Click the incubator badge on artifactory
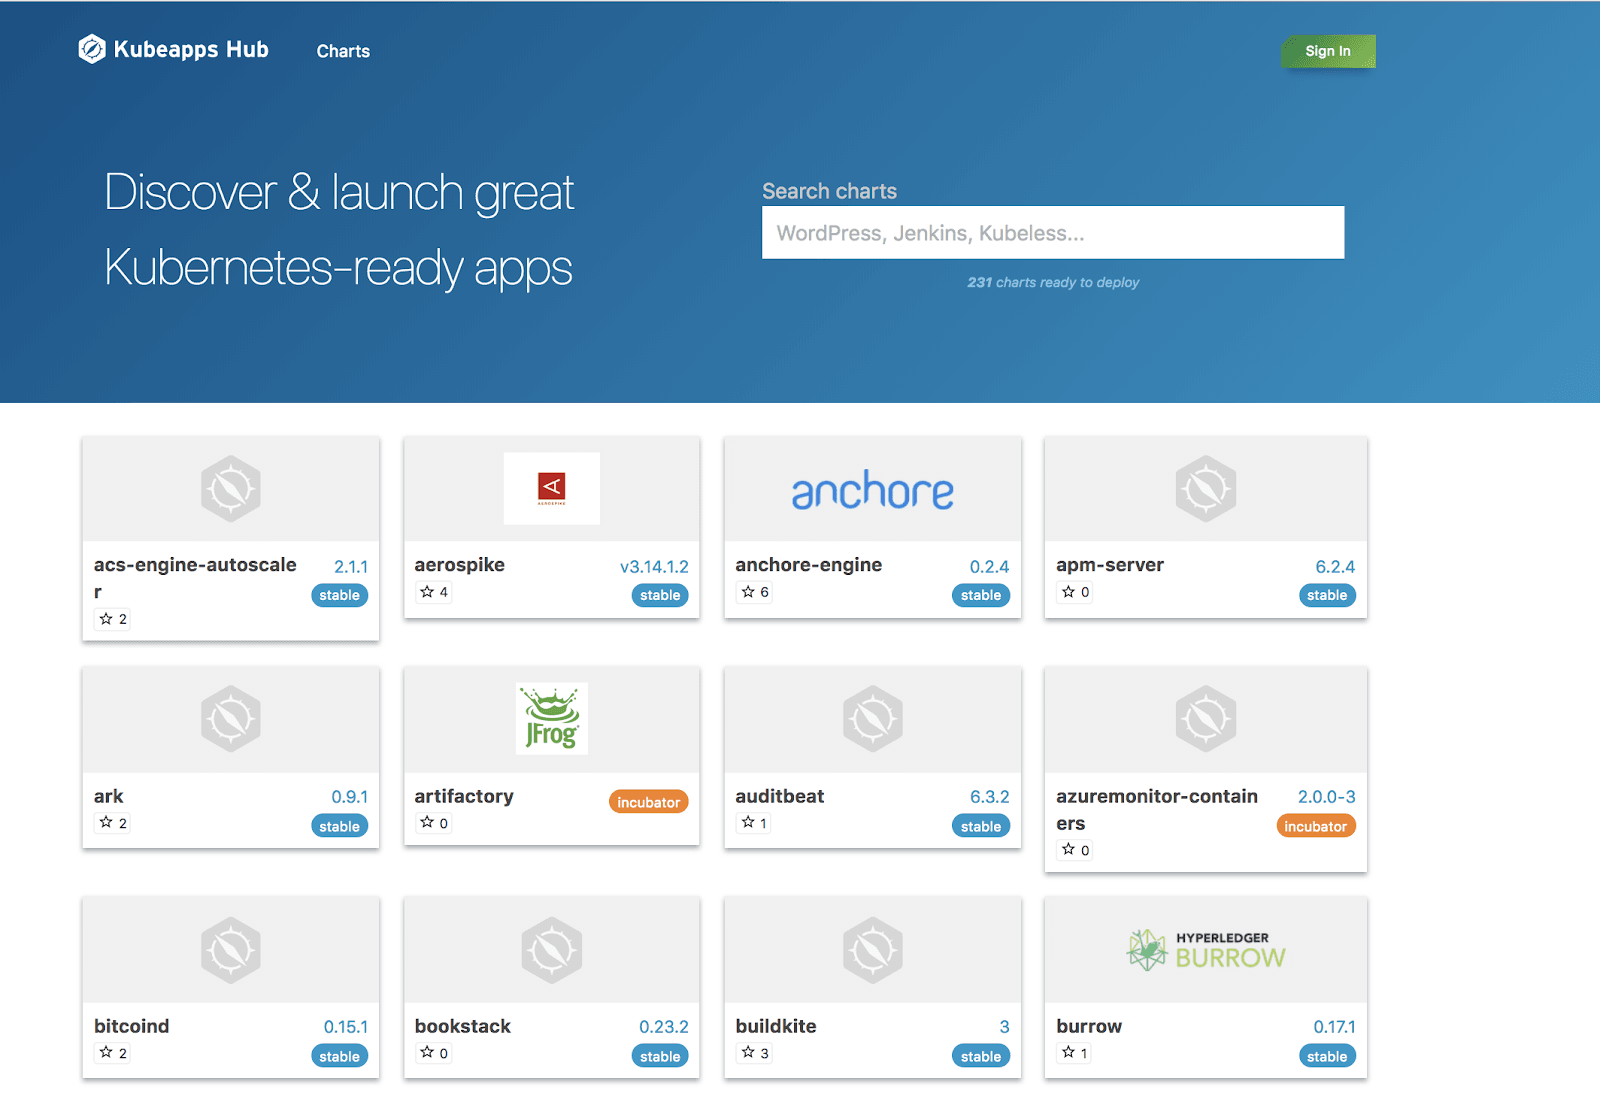 (648, 802)
